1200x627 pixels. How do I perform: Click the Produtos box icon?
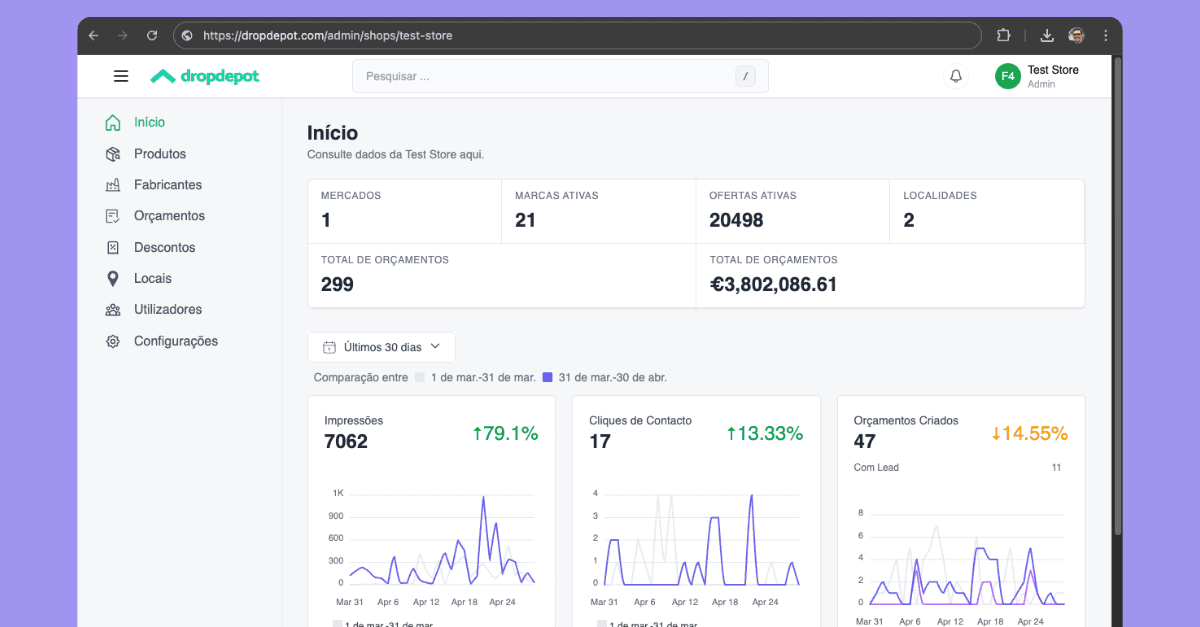coord(113,154)
